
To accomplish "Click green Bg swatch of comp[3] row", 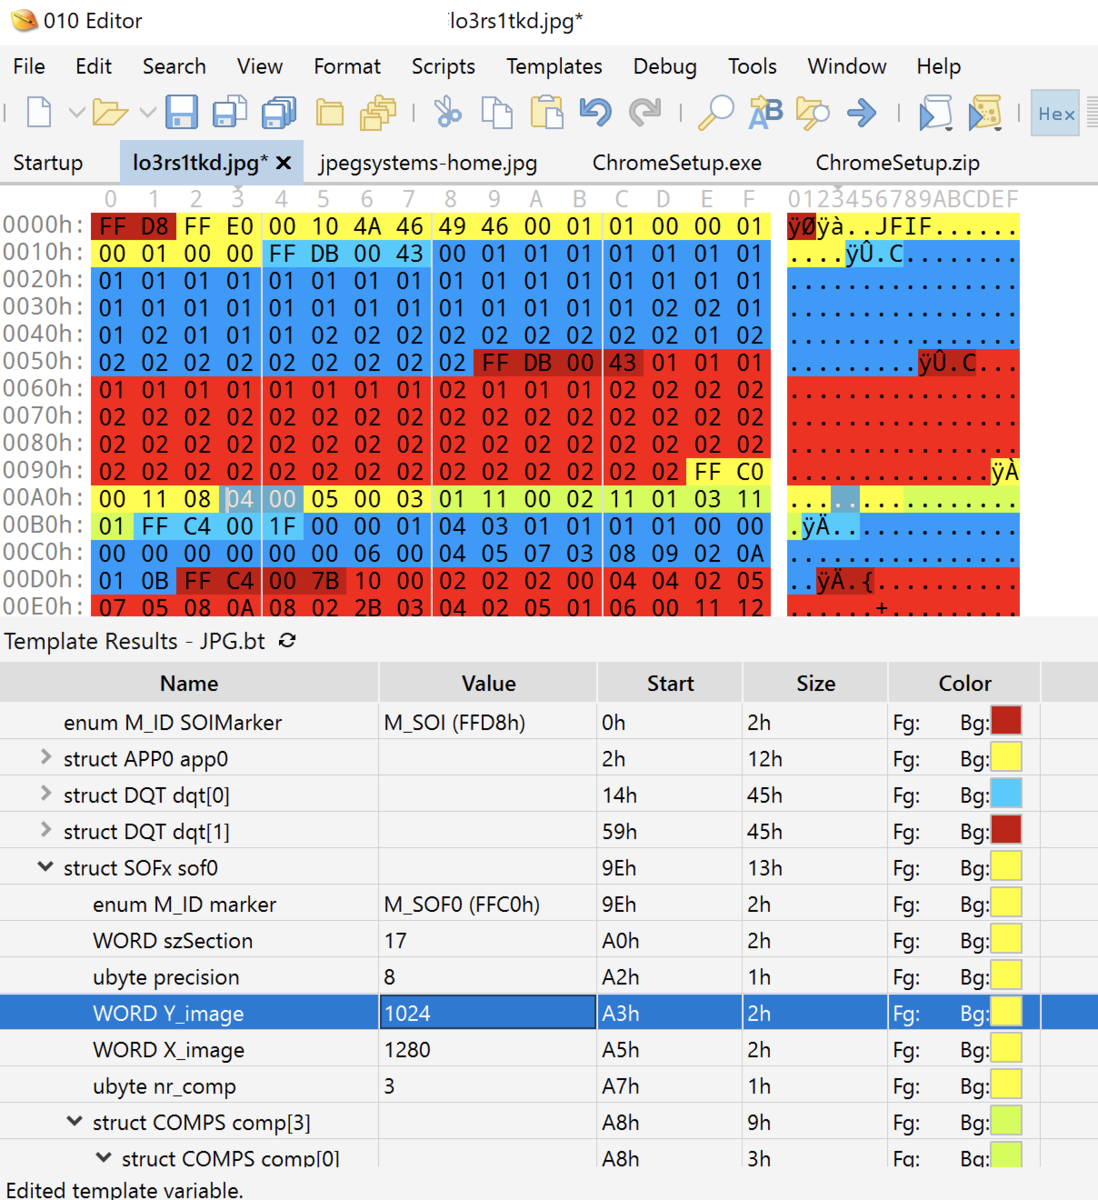I will (1006, 1122).
